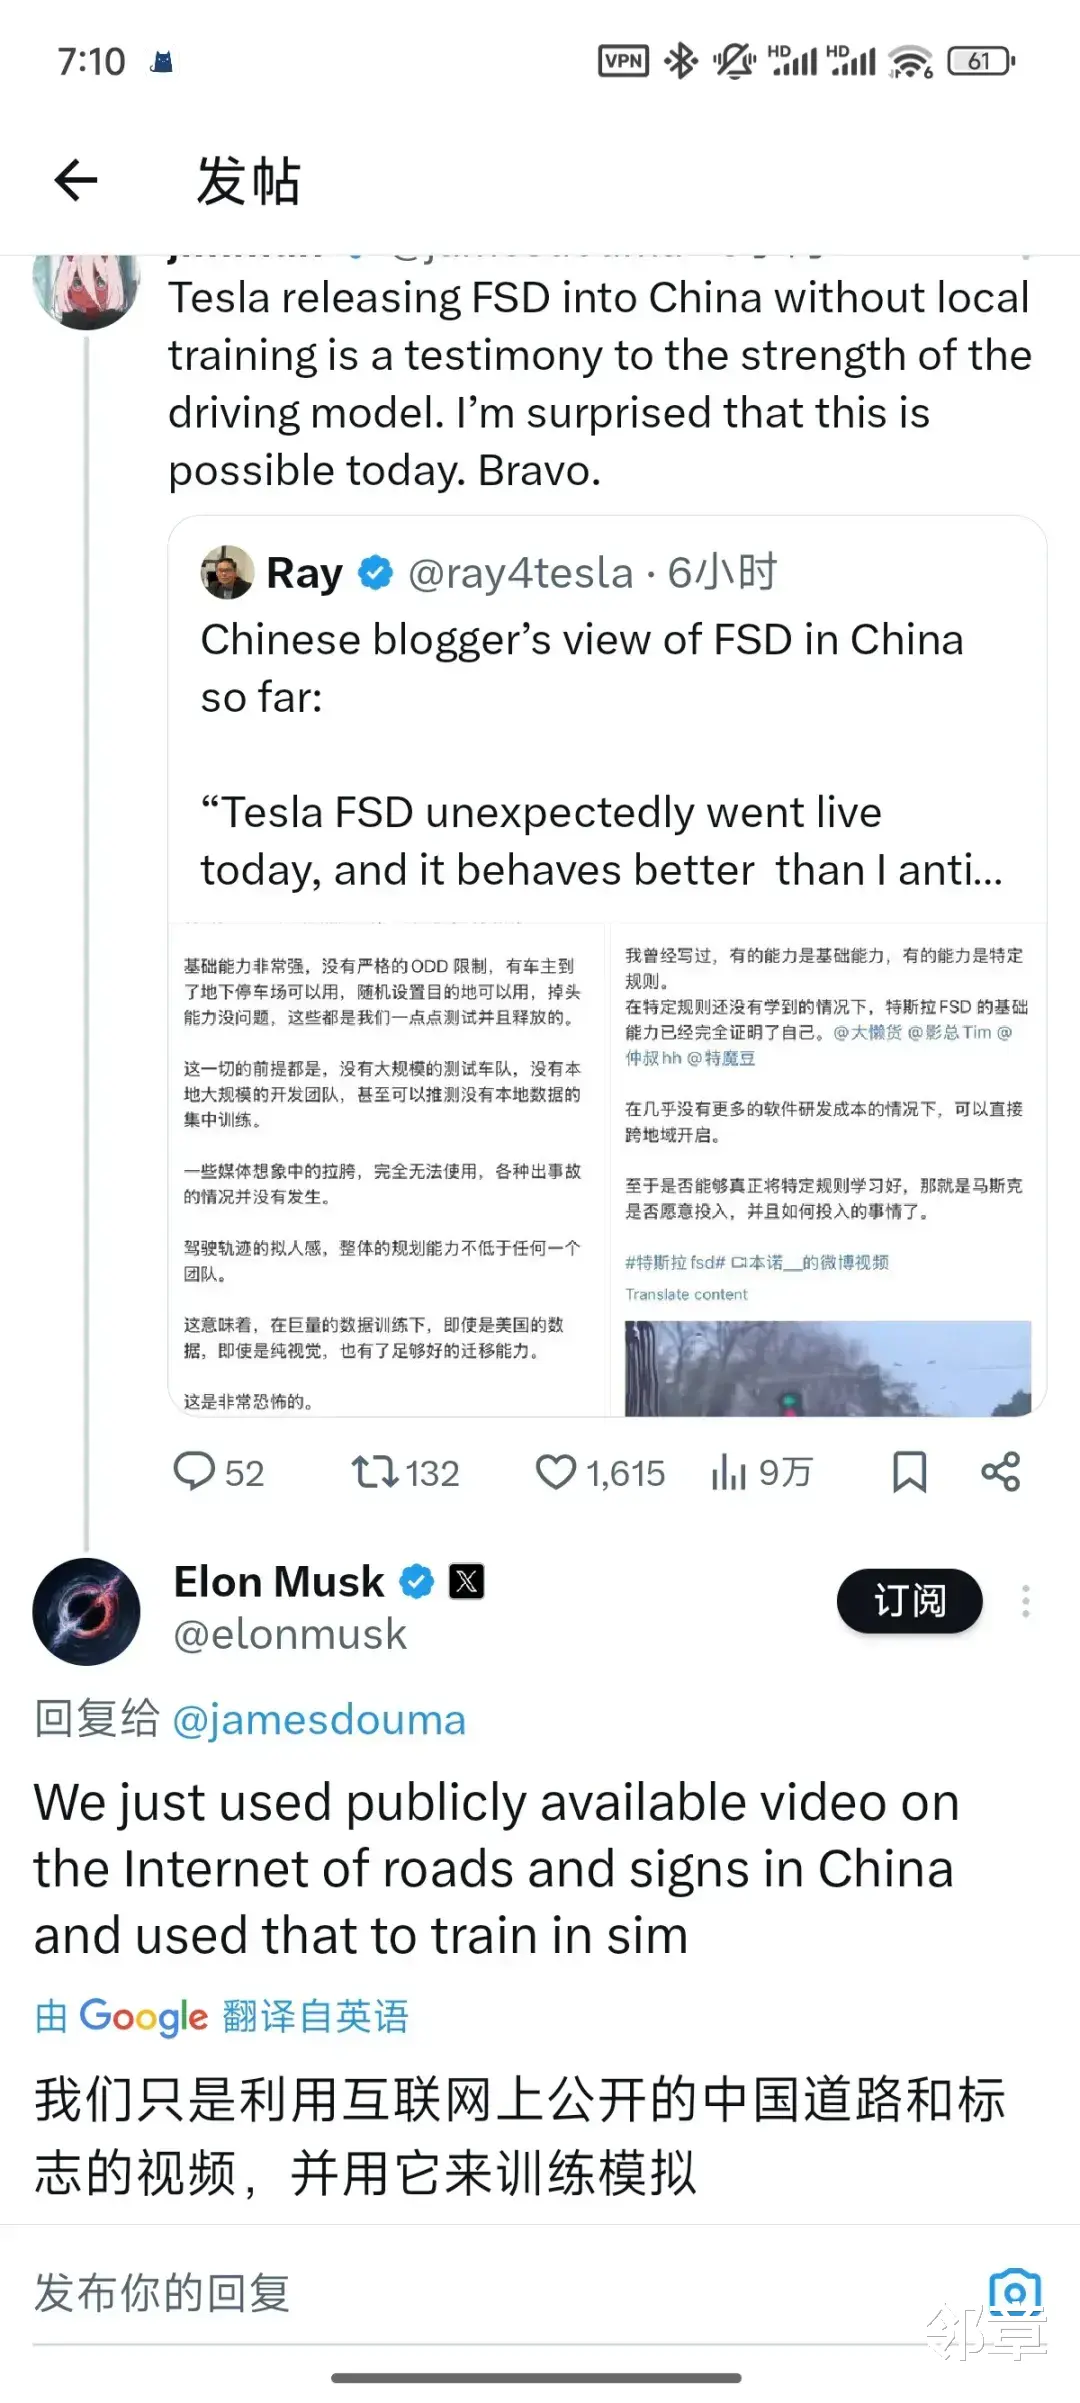
Task: Tap the Elon Musk display name
Action: point(279,1581)
